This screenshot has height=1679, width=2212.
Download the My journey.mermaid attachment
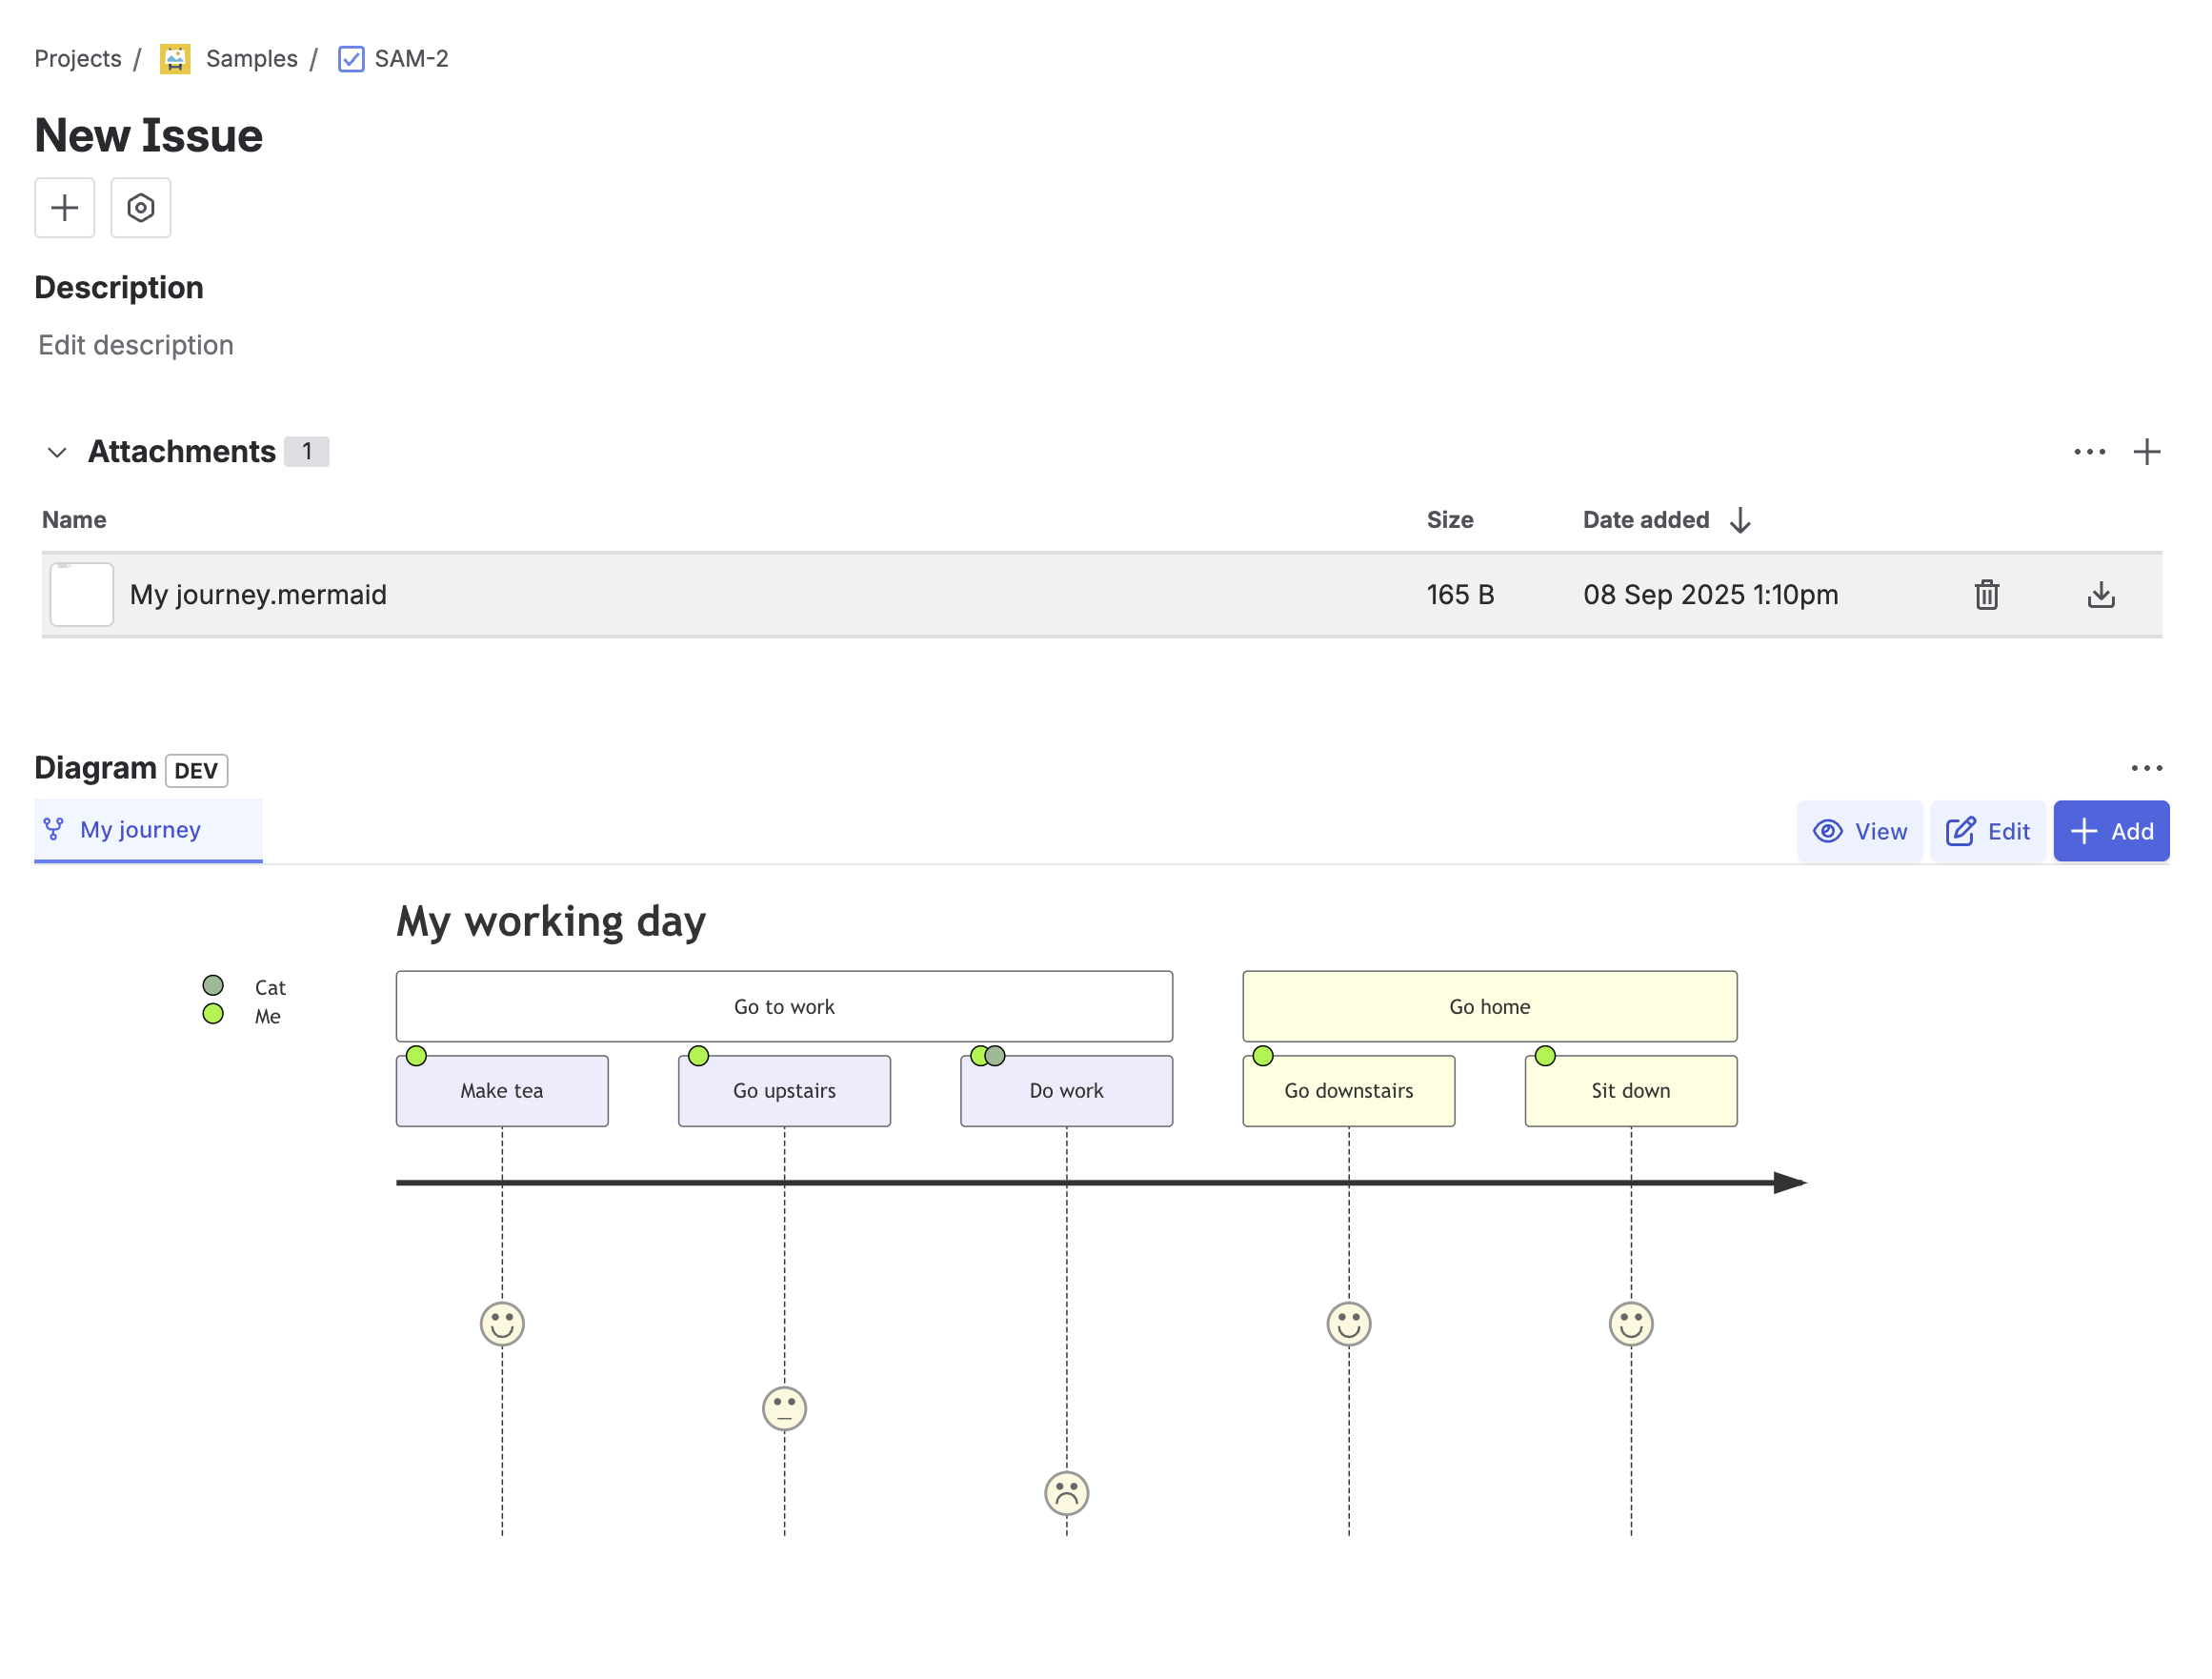pyautogui.click(x=2101, y=595)
